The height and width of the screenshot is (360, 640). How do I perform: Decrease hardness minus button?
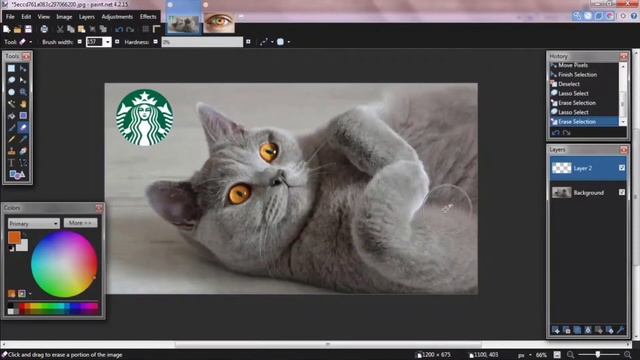(x=156, y=42)
